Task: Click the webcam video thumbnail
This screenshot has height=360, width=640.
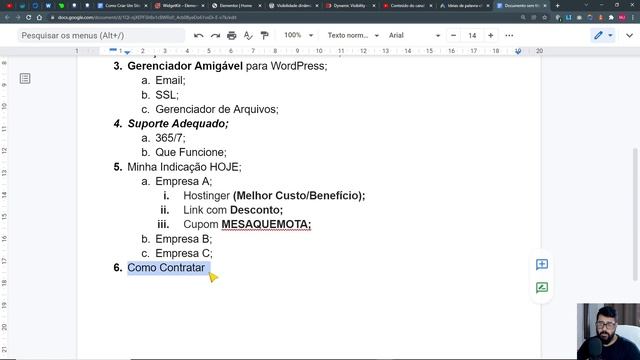Action: (608, 331)
